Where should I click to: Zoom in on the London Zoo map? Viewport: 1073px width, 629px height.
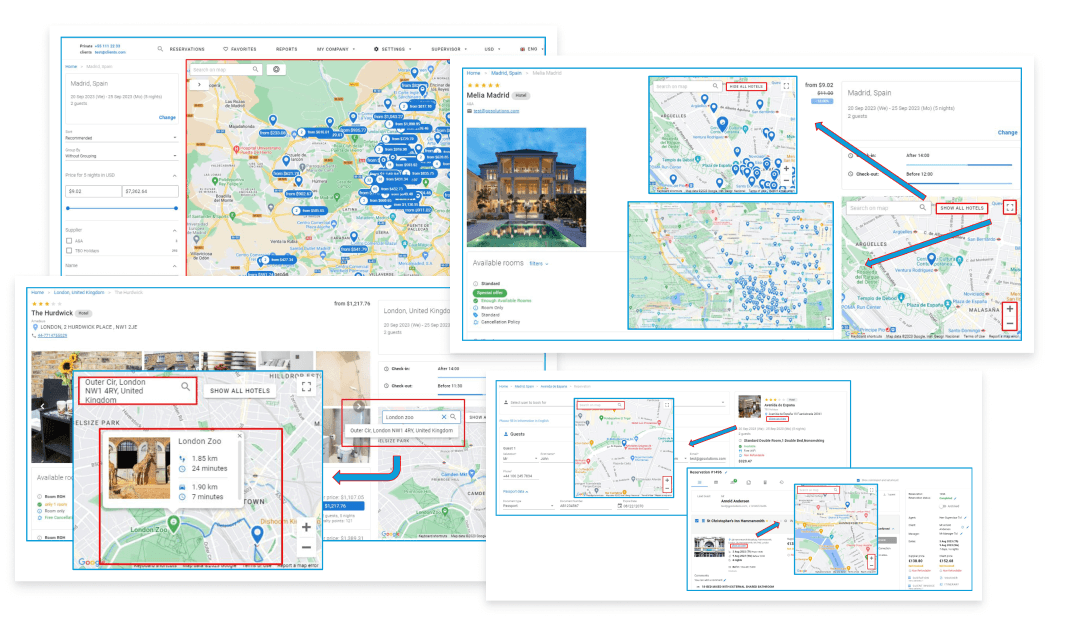306,527
